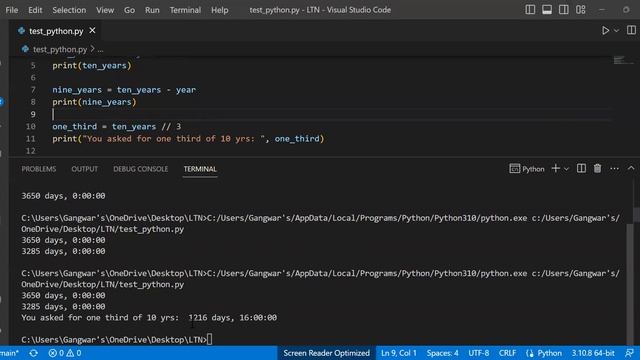The height and width of the screenshot is (360, 640).
Task: Open the new terminal launch profile dropdown
Action: tap(567, 169)
